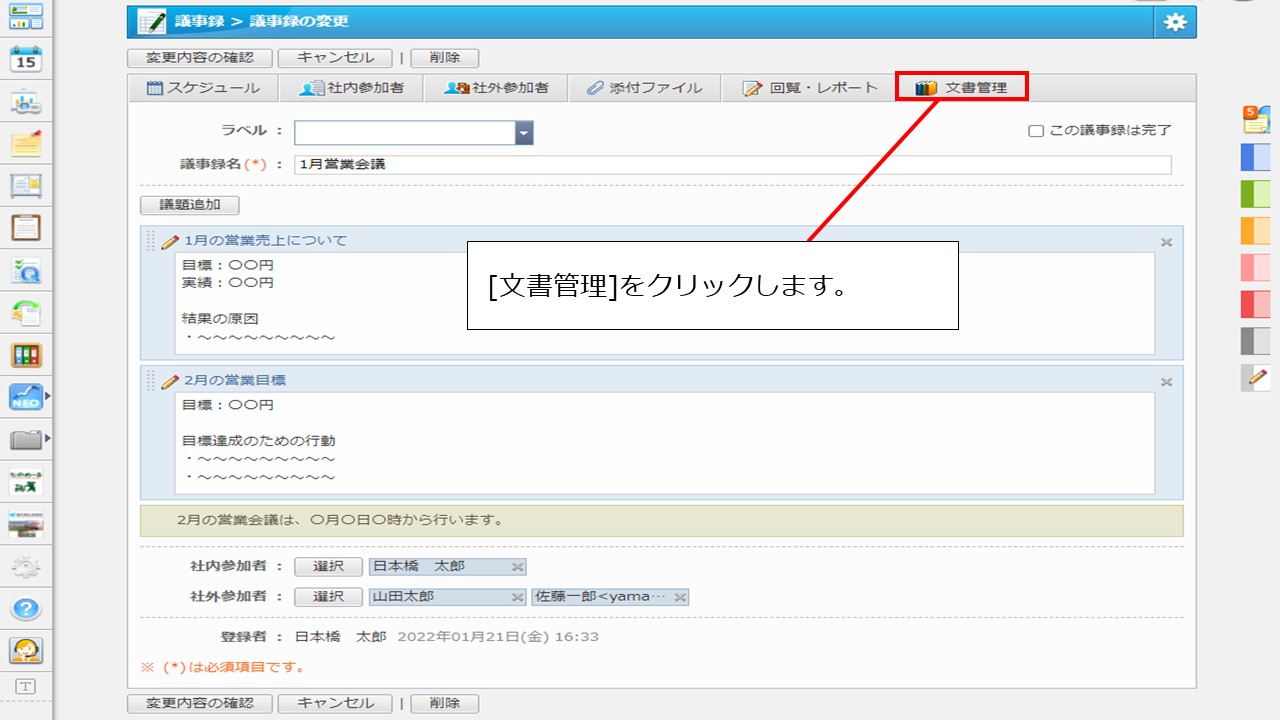Click the top 変更内容の確認 button

tap(200, 58)
